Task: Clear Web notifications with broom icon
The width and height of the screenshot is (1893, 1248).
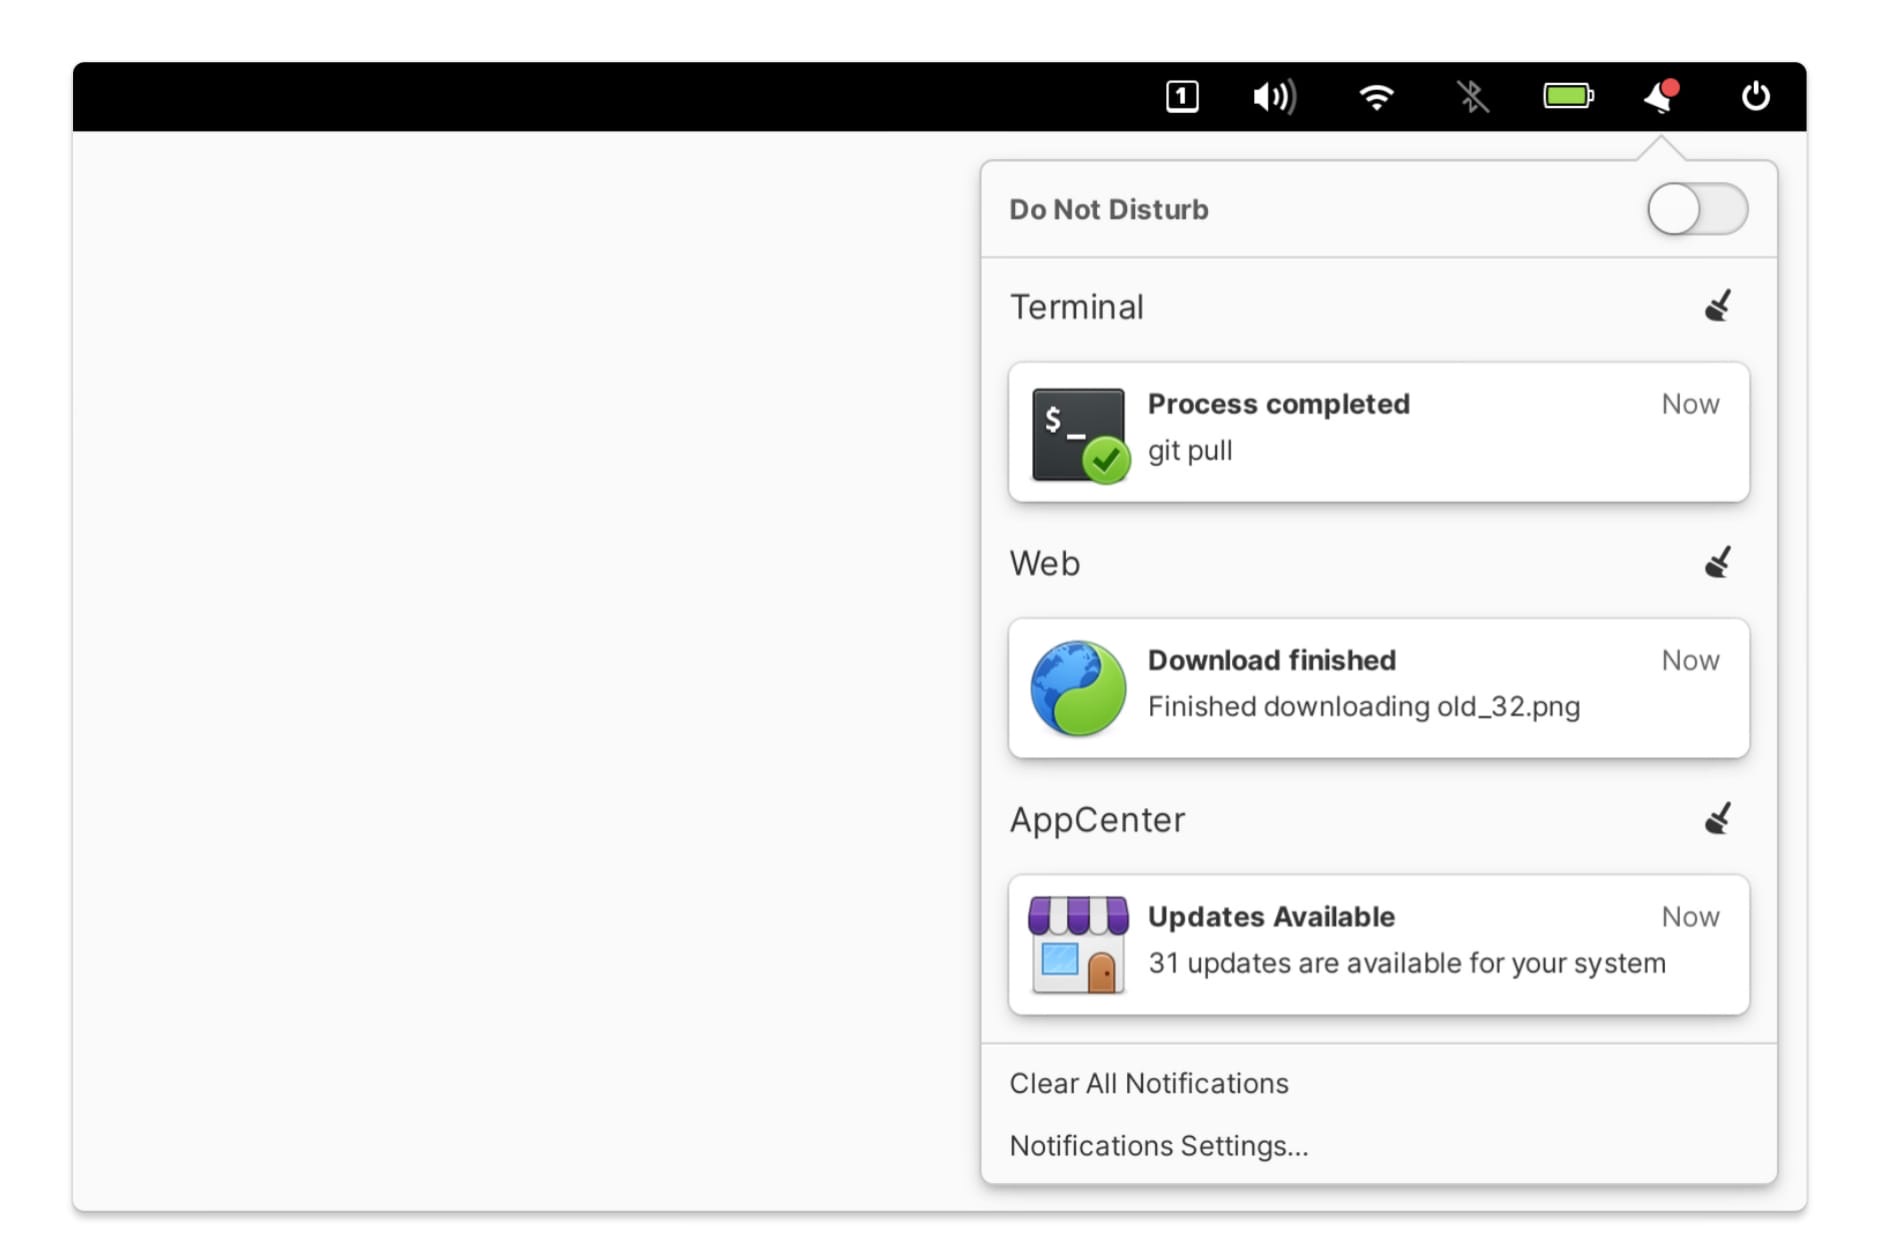Action: tap(1717, 563)
